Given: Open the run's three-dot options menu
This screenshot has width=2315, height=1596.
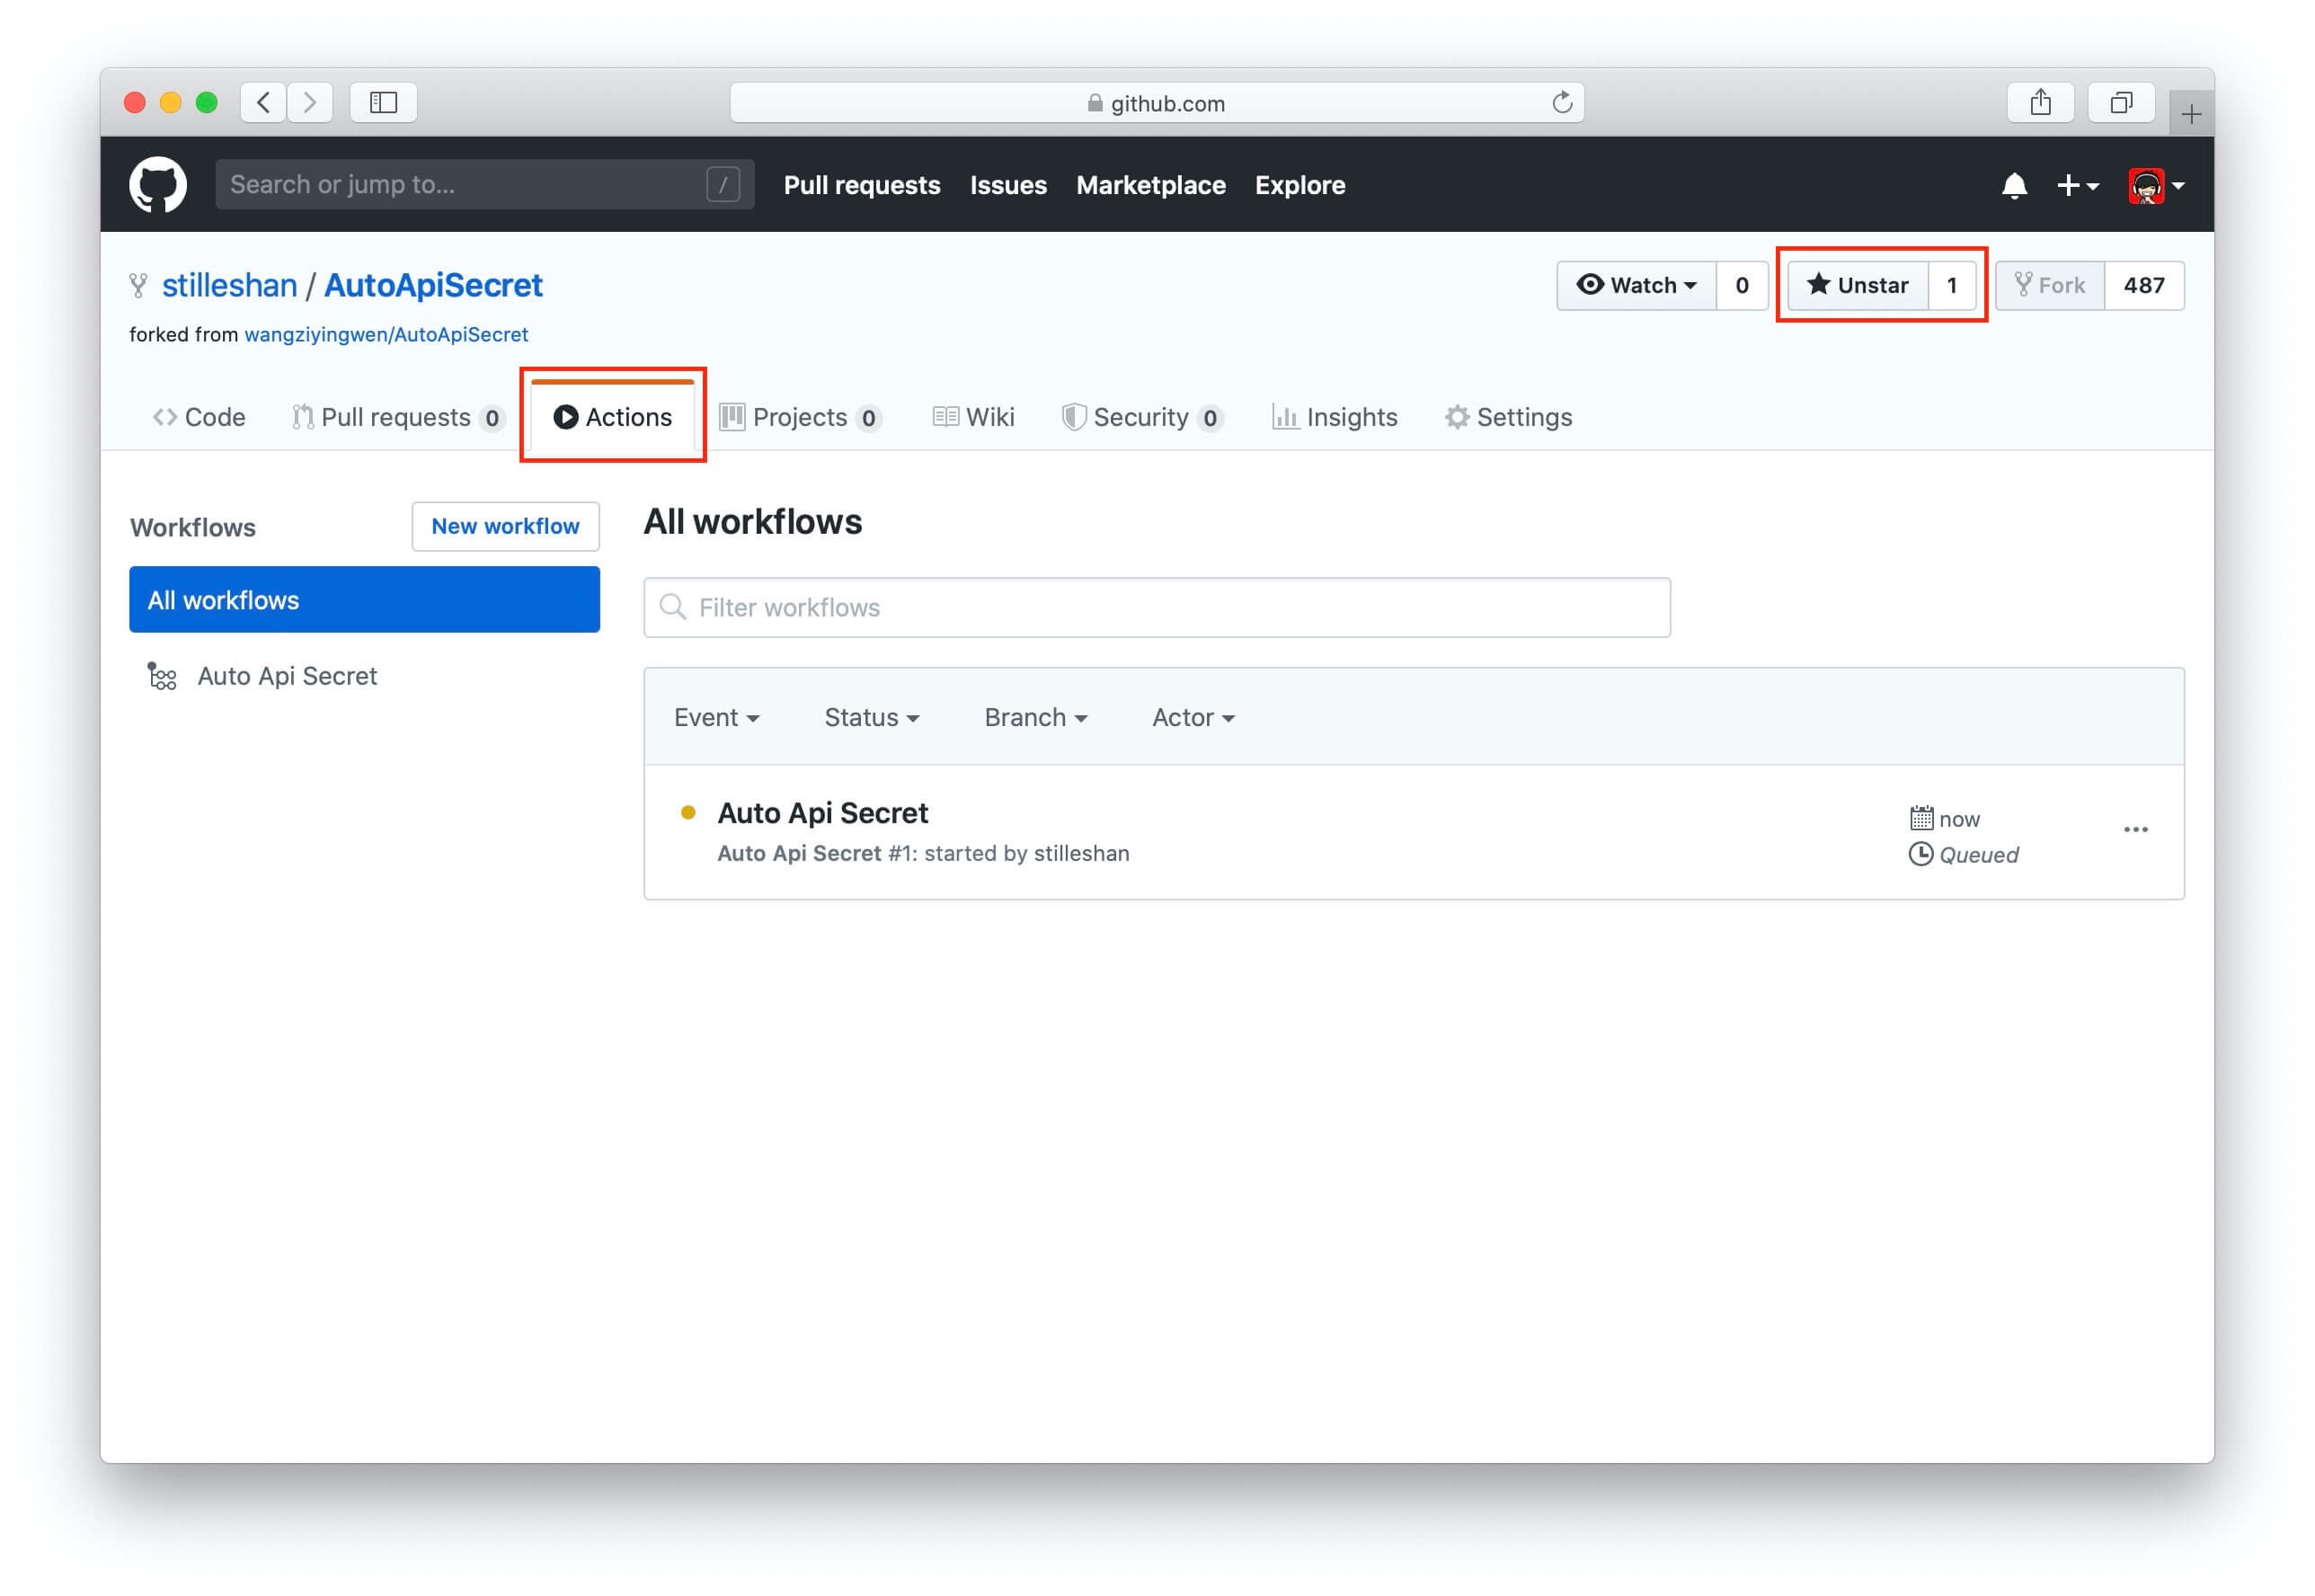Looking at the screenshot, I should 2135,830.
